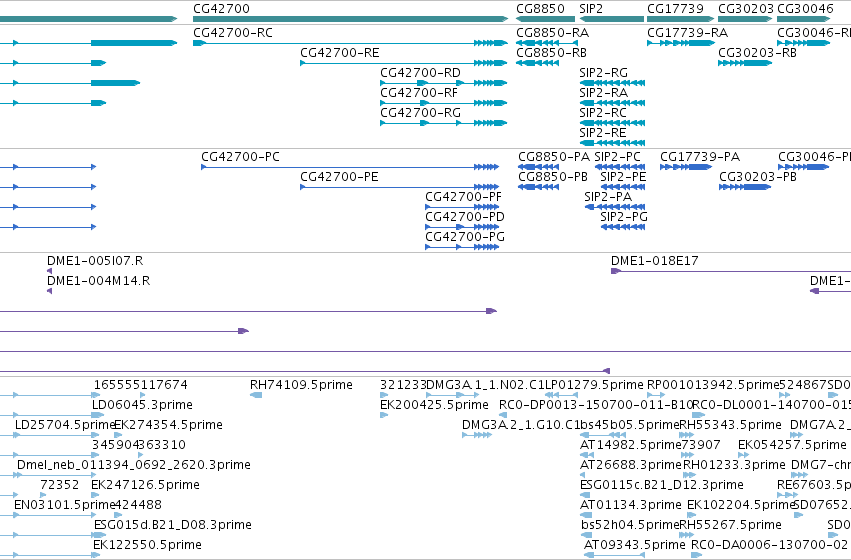Image resolution: width=851 pixels, height=560 pixels.
Task: Click the CG8850-PA protein label
Action: point(554,157)
